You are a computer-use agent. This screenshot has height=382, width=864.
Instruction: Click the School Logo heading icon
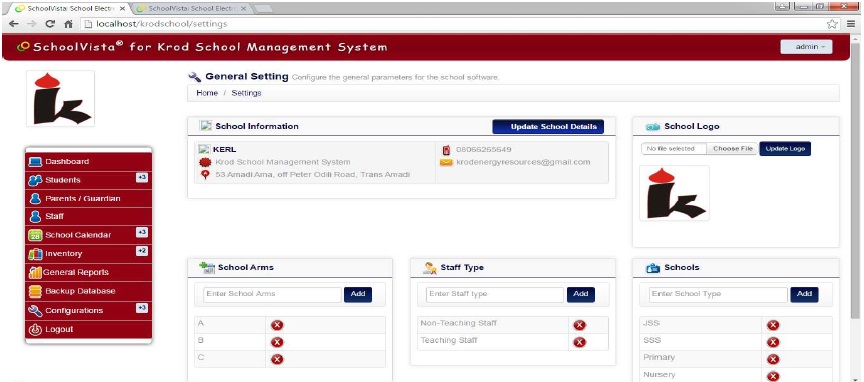tap(653, 127)
